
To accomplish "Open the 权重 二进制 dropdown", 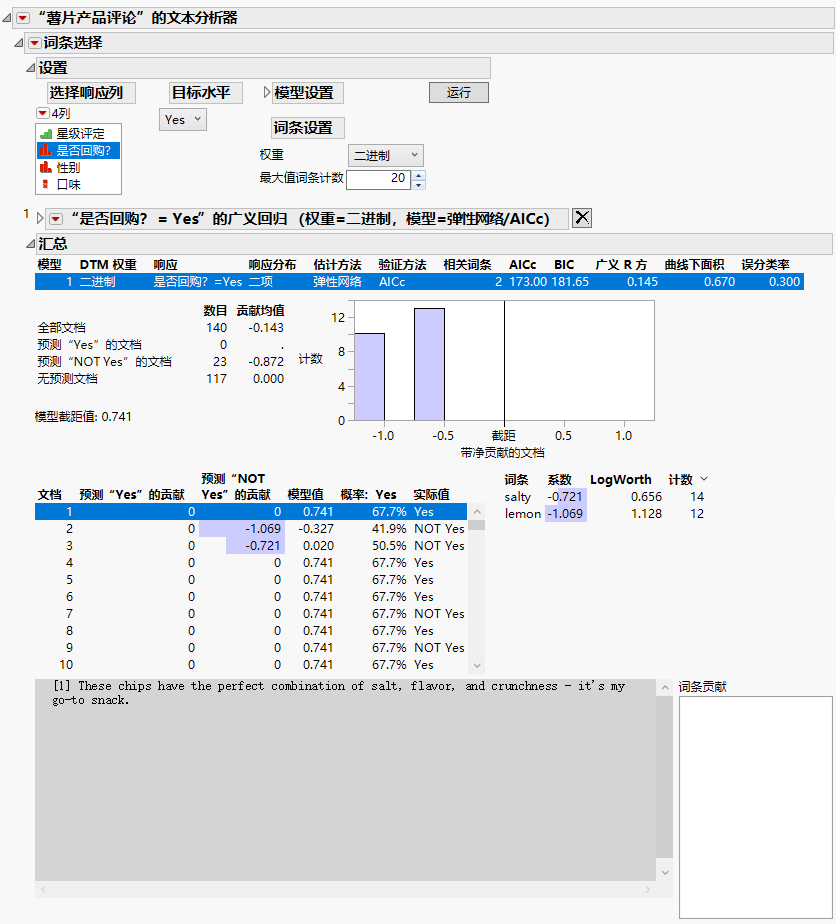I will 385,156.
